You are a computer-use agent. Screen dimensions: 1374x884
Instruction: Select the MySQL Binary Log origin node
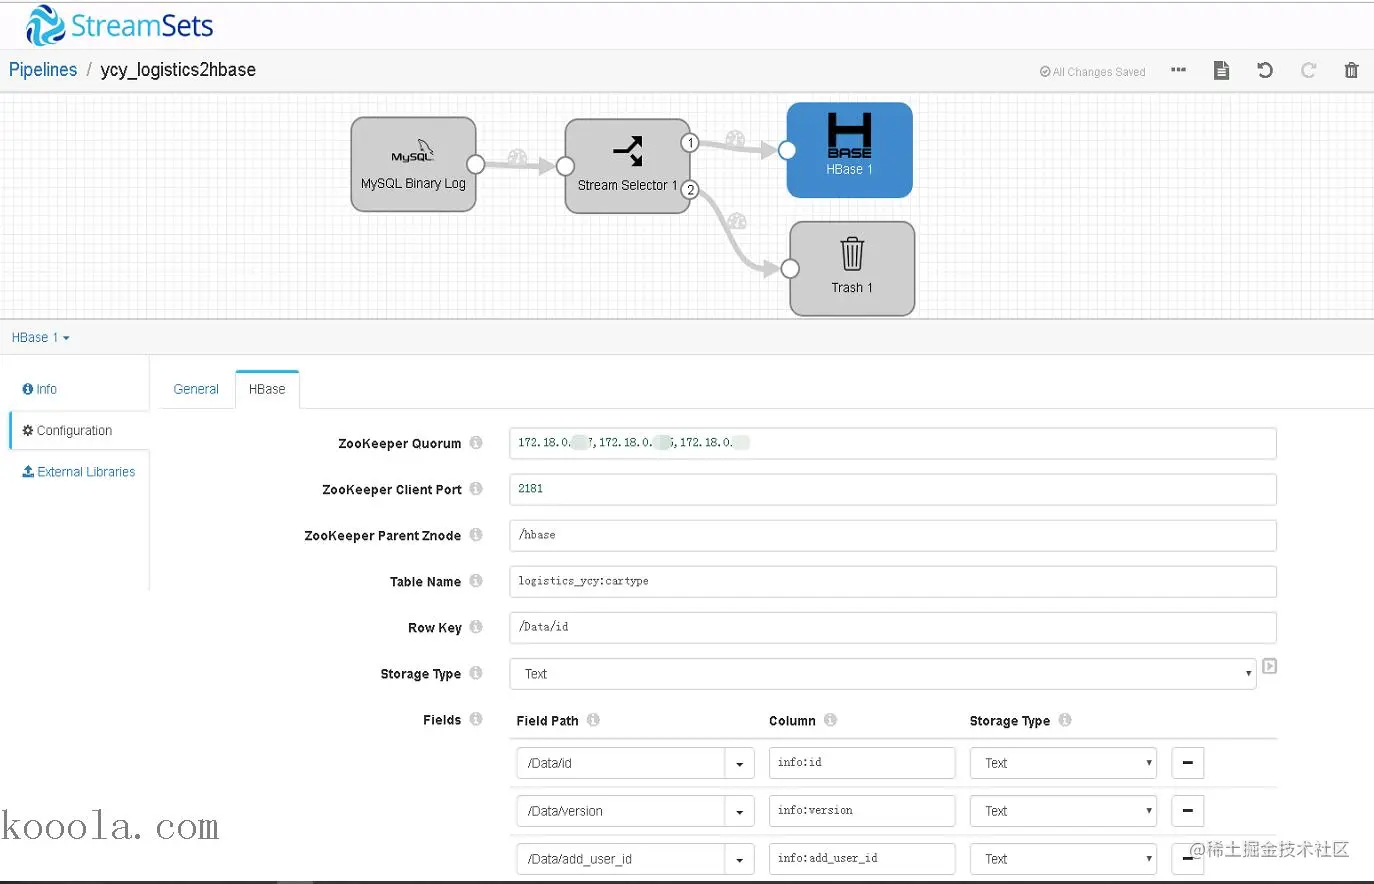(413, 164)
